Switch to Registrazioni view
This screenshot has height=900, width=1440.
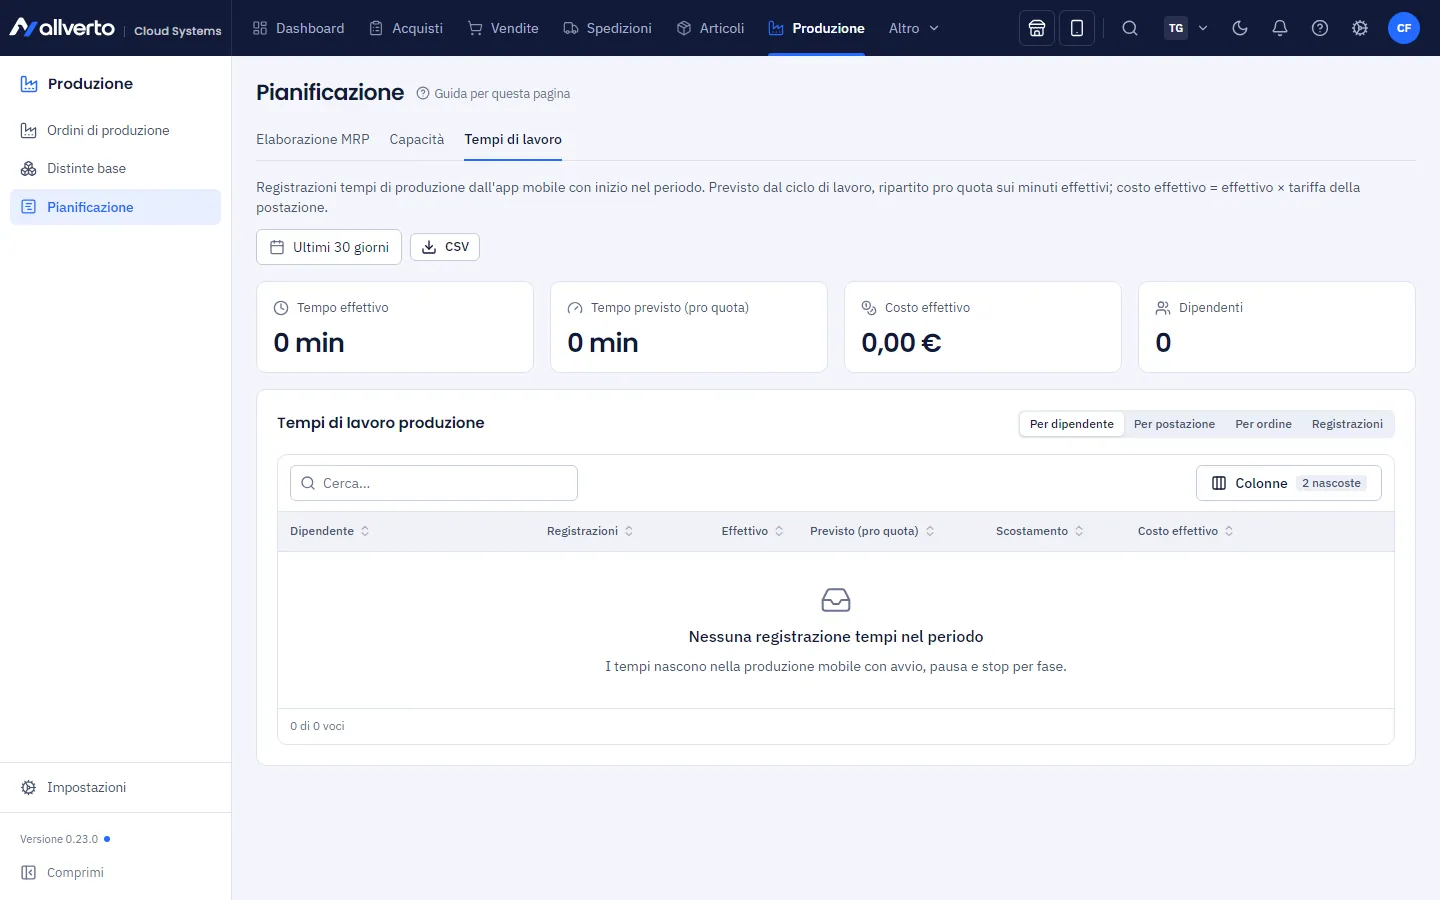(x=1347, y=424)
